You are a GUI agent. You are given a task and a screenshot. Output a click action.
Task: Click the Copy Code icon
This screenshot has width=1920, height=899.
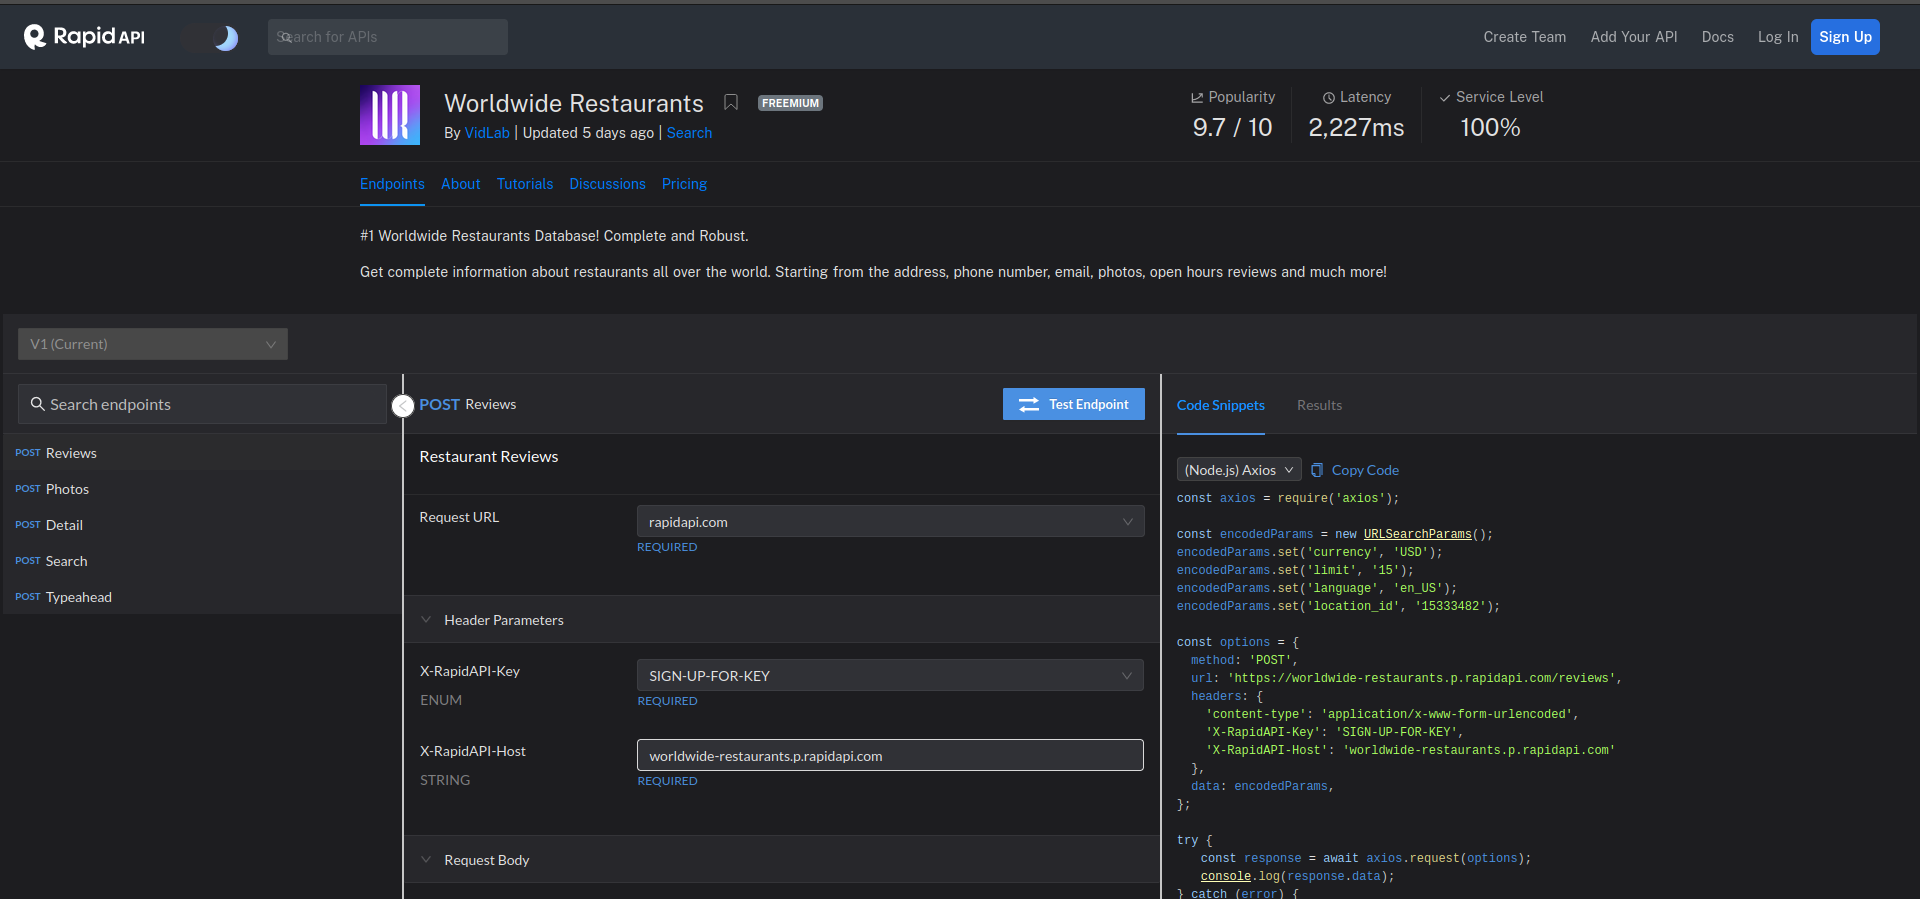coord(1317,470)
